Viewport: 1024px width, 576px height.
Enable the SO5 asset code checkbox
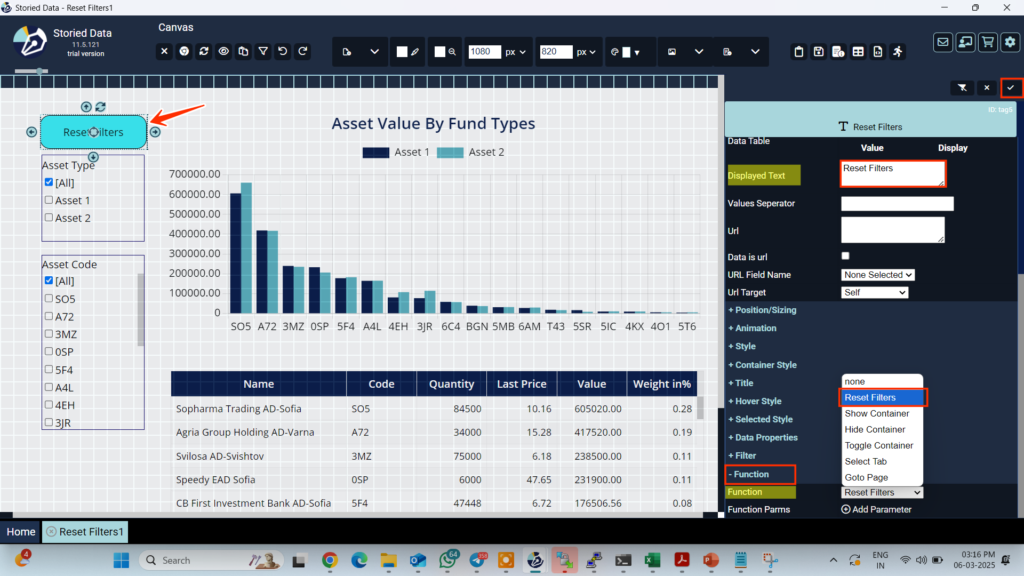click(x=49, y=298)
